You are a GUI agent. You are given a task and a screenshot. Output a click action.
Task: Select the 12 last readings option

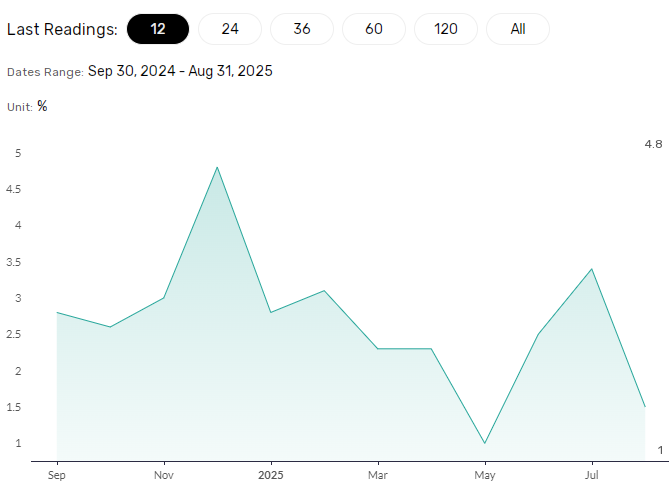click(158, 29)
